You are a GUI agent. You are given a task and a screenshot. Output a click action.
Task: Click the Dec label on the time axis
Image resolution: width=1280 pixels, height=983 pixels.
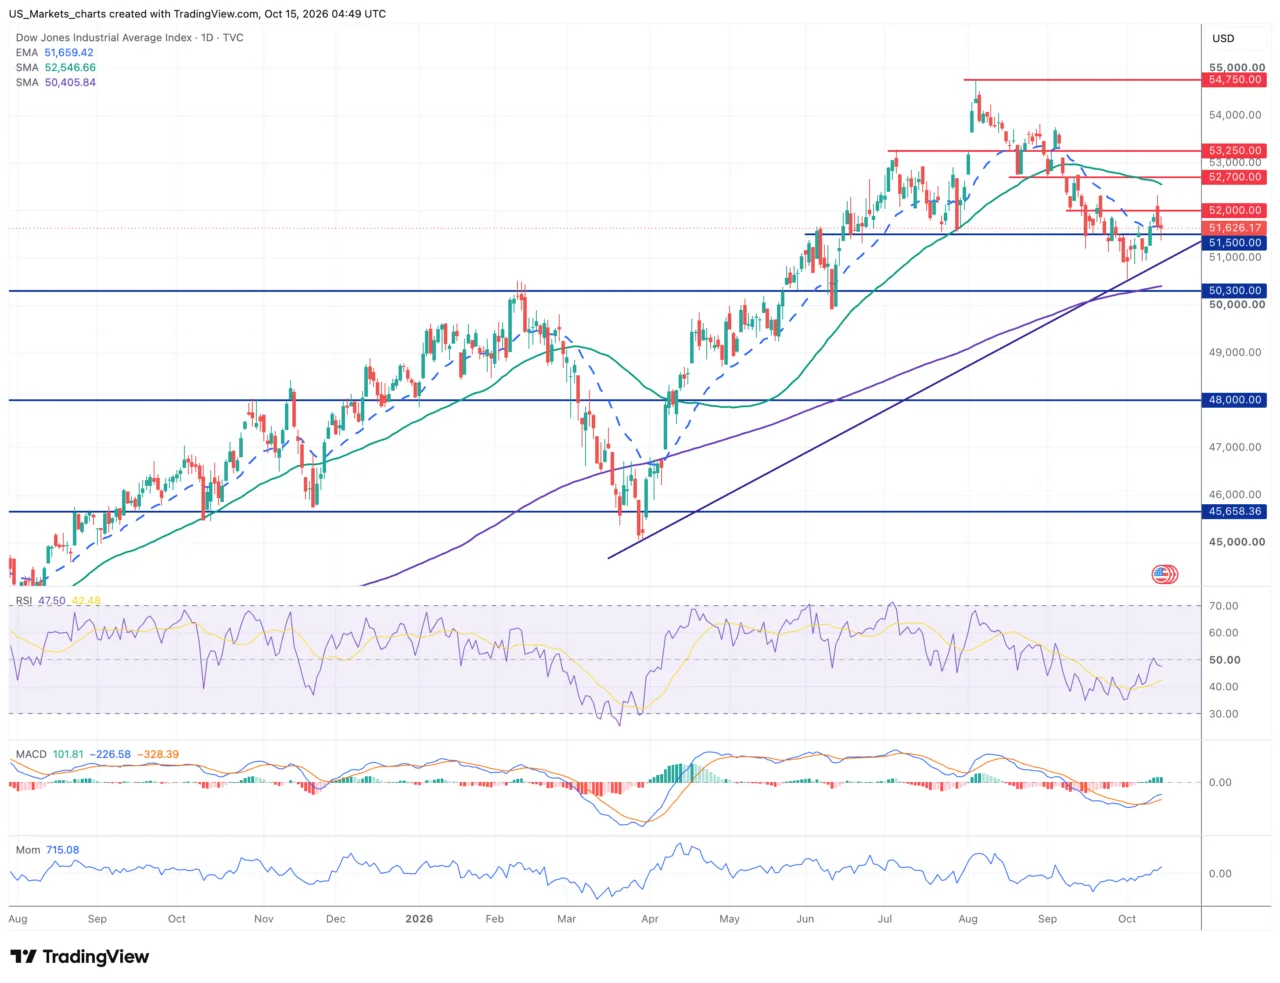coord(336,918)
